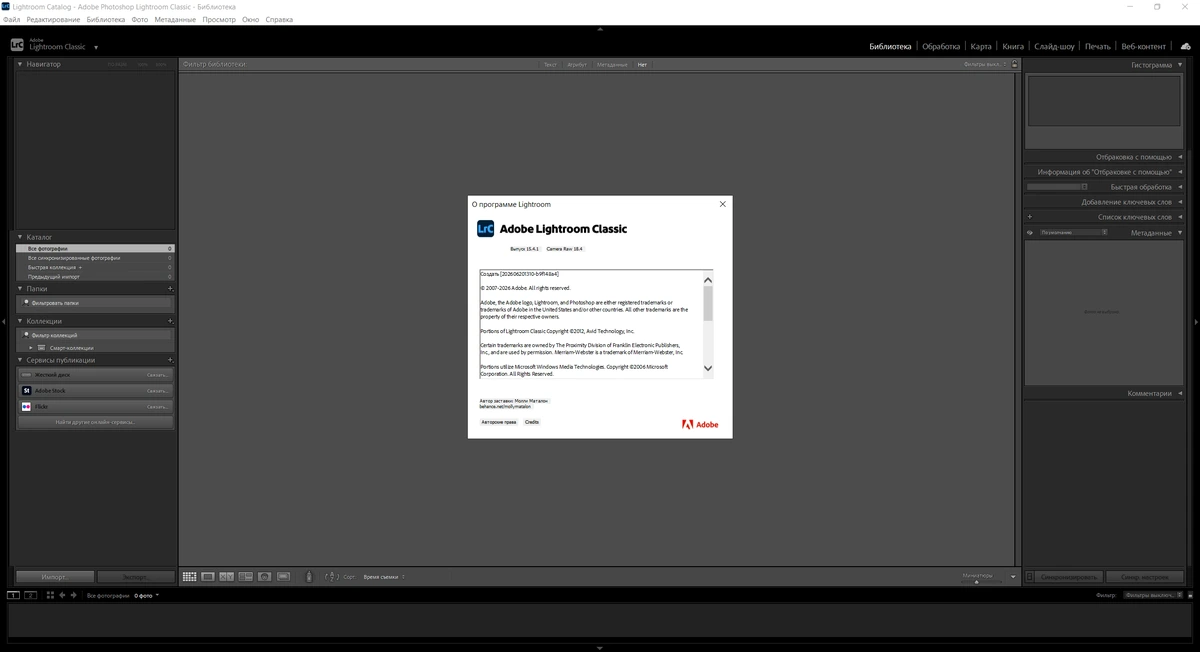Collapse the Сервисы публикации panel
Image resolution: width=1200 pixels, height=652 pixels.
pos(20,360)
